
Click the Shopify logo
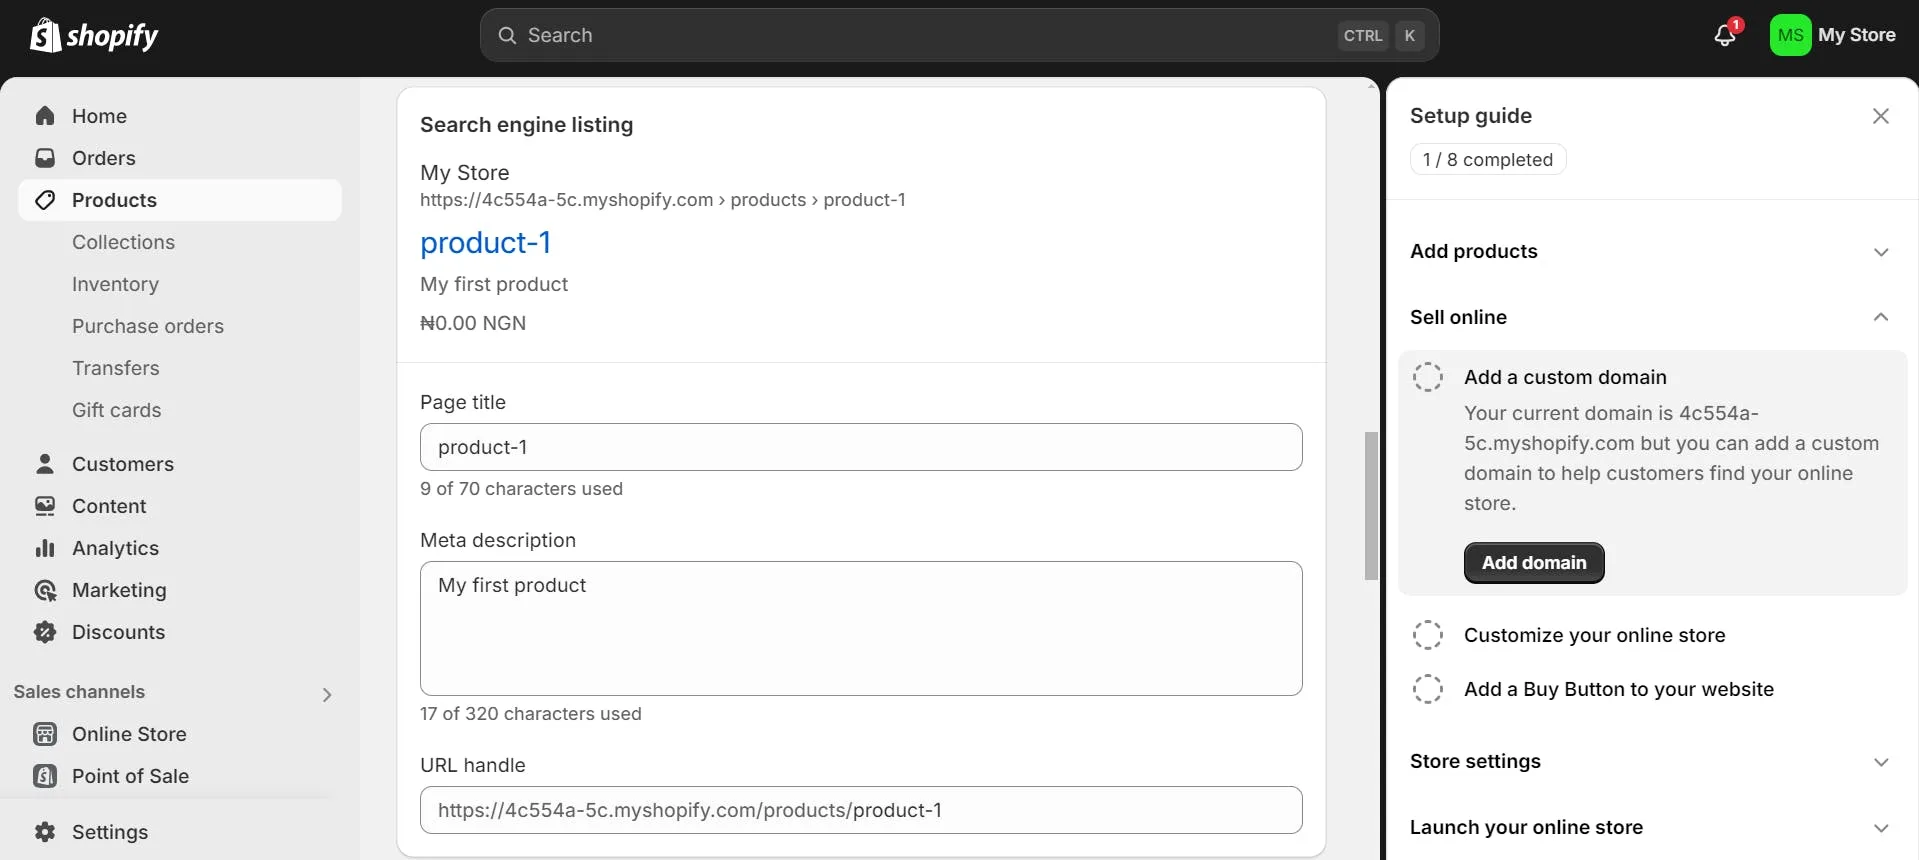click(94, 35)
